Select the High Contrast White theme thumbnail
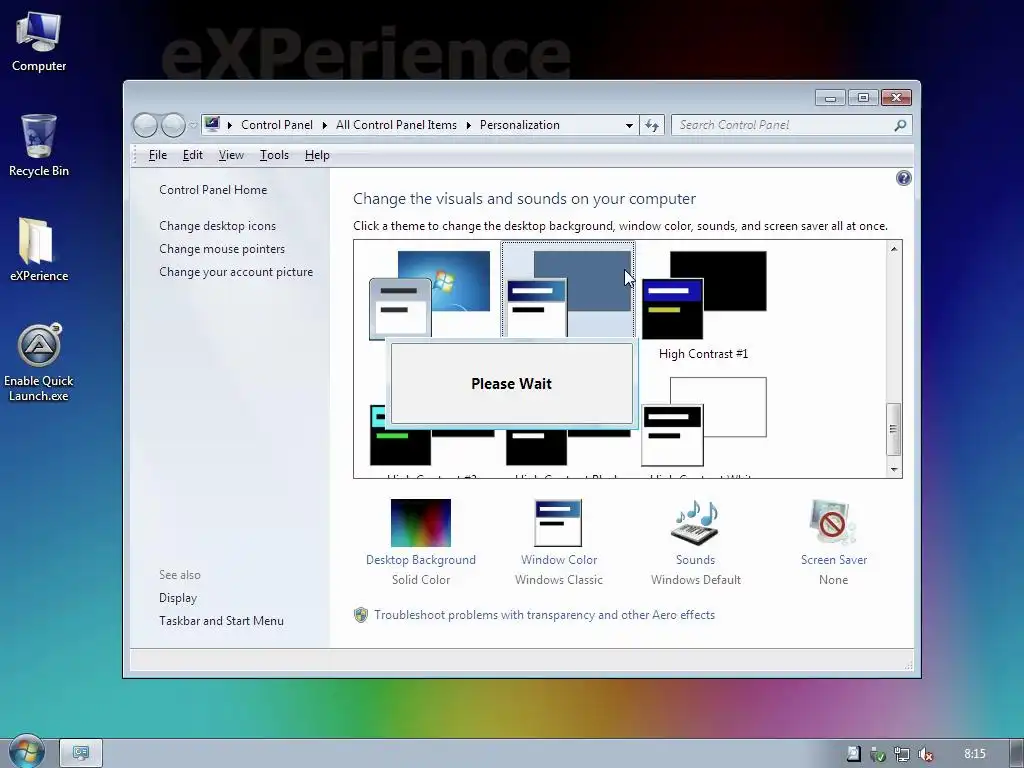Image resolution: width=1024 pixels, height=768 pixels. click(x=703, y=421)
